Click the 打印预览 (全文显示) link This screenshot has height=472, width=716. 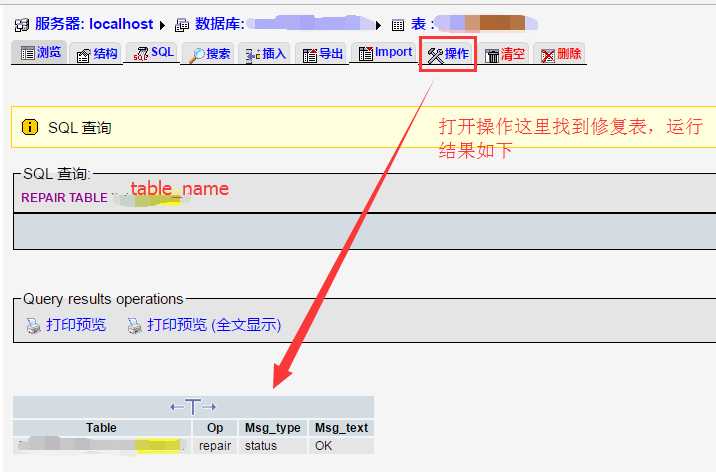pyautogui.click(x=214, y=325)
